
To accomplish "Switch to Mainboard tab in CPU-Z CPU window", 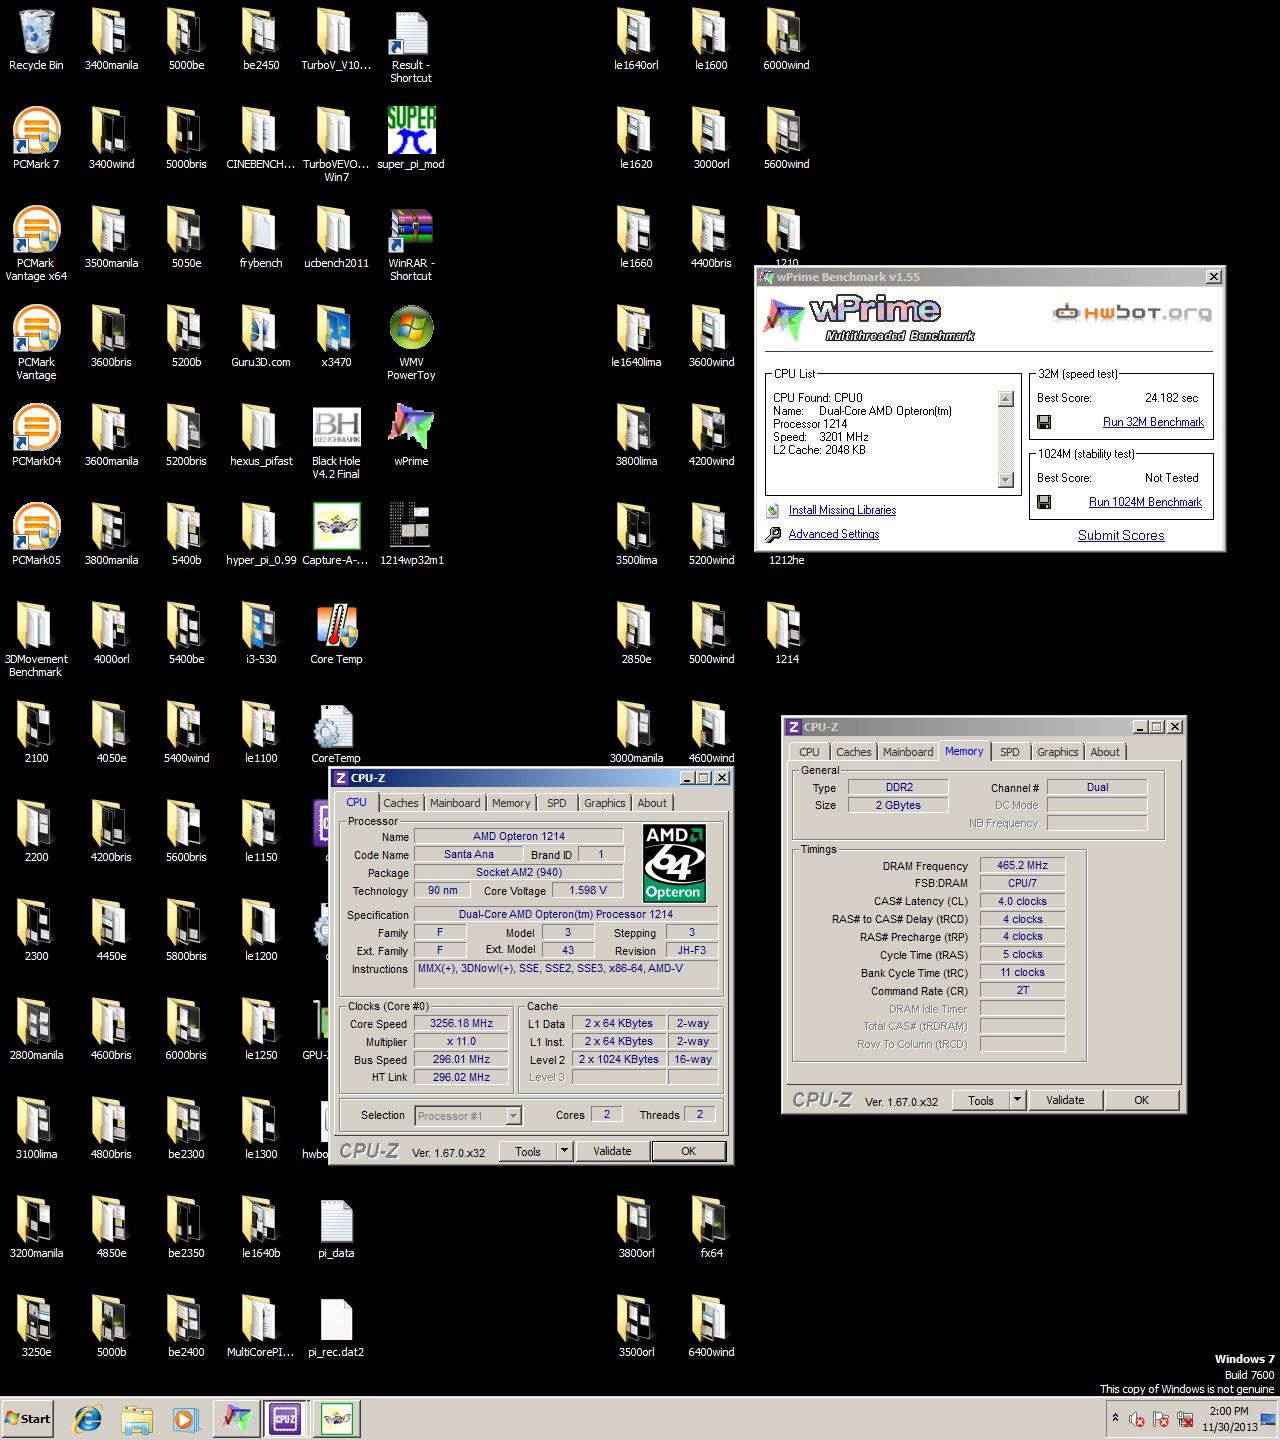I will pos(455,803).
